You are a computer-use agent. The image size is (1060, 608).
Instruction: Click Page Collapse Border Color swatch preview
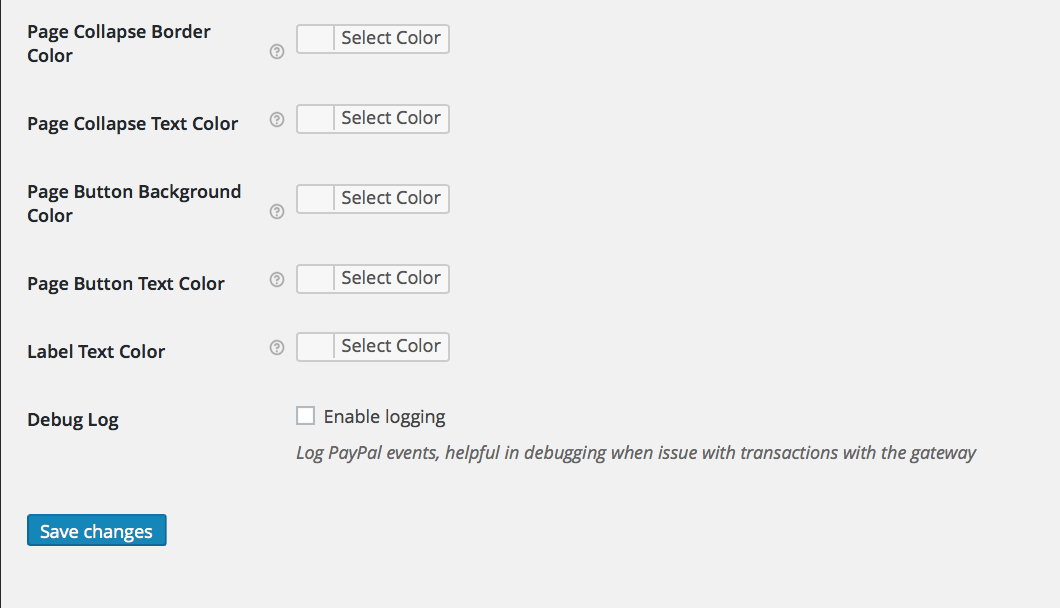tap(315, 38)
